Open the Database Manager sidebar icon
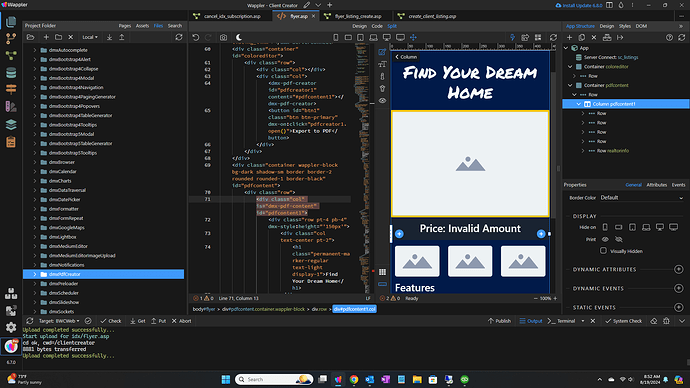 pyautogui.click(x=11, y=72)
